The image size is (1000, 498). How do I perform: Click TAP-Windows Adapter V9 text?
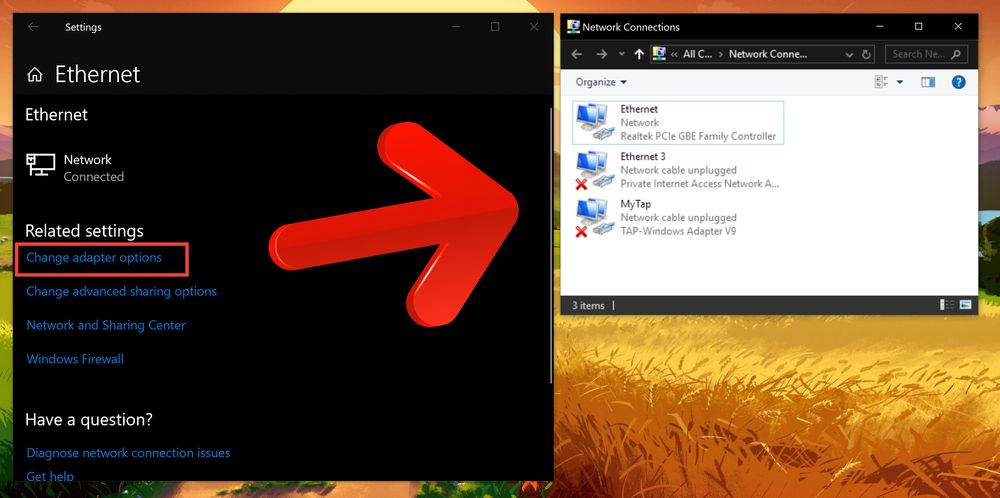(x=678, y=231)
